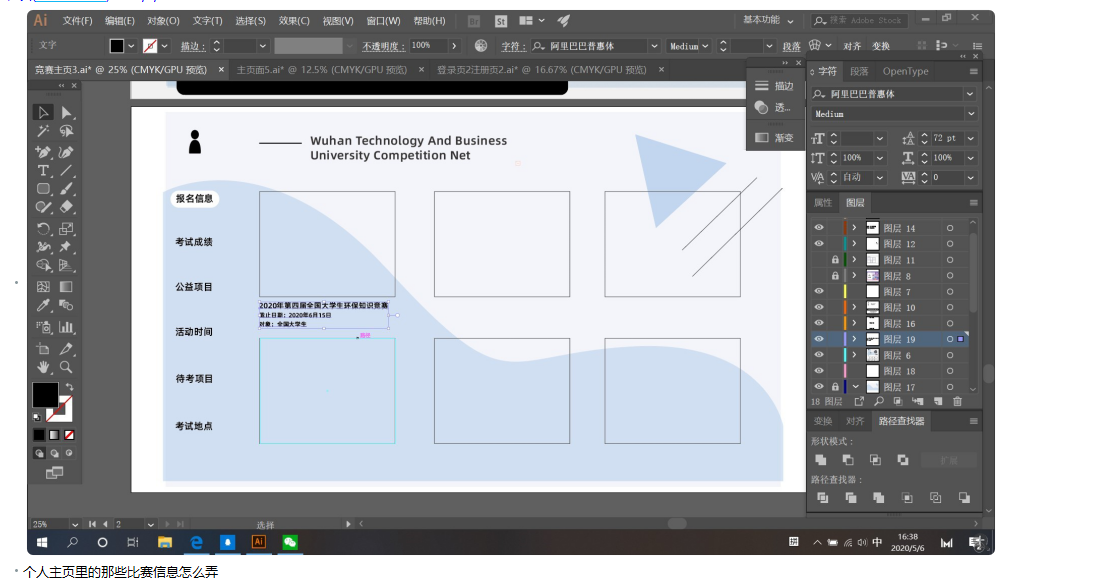Activate the Zoom magnifier tool

[x=66, y=367]
